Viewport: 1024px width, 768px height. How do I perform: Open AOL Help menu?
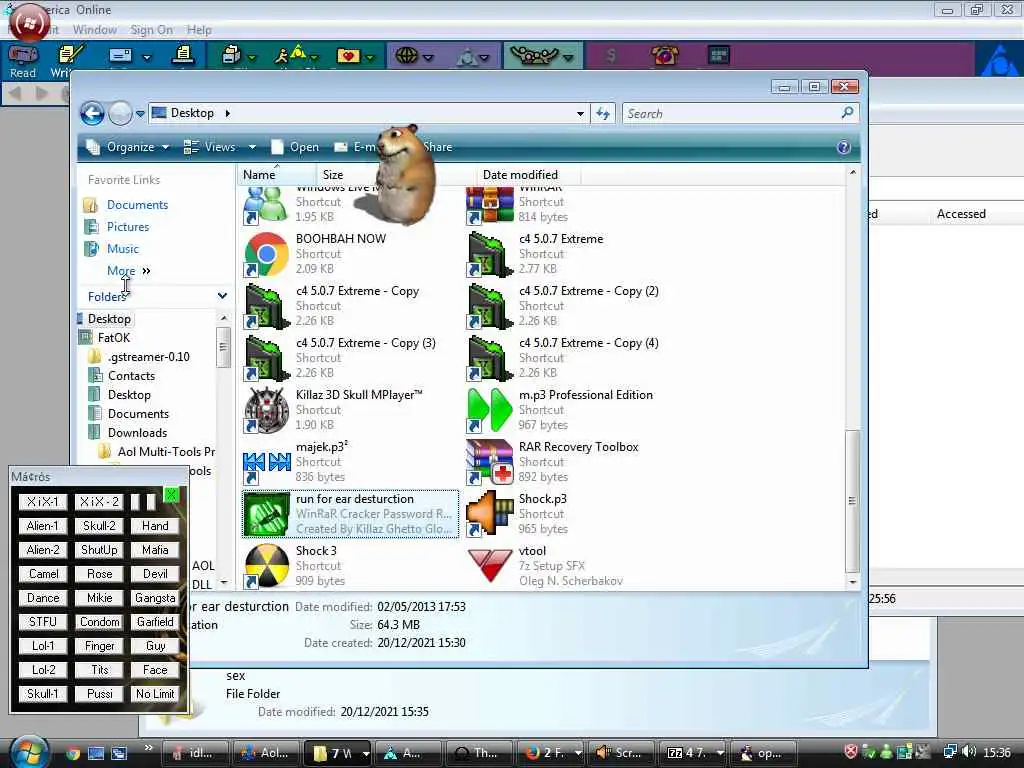tap(199, 30)
